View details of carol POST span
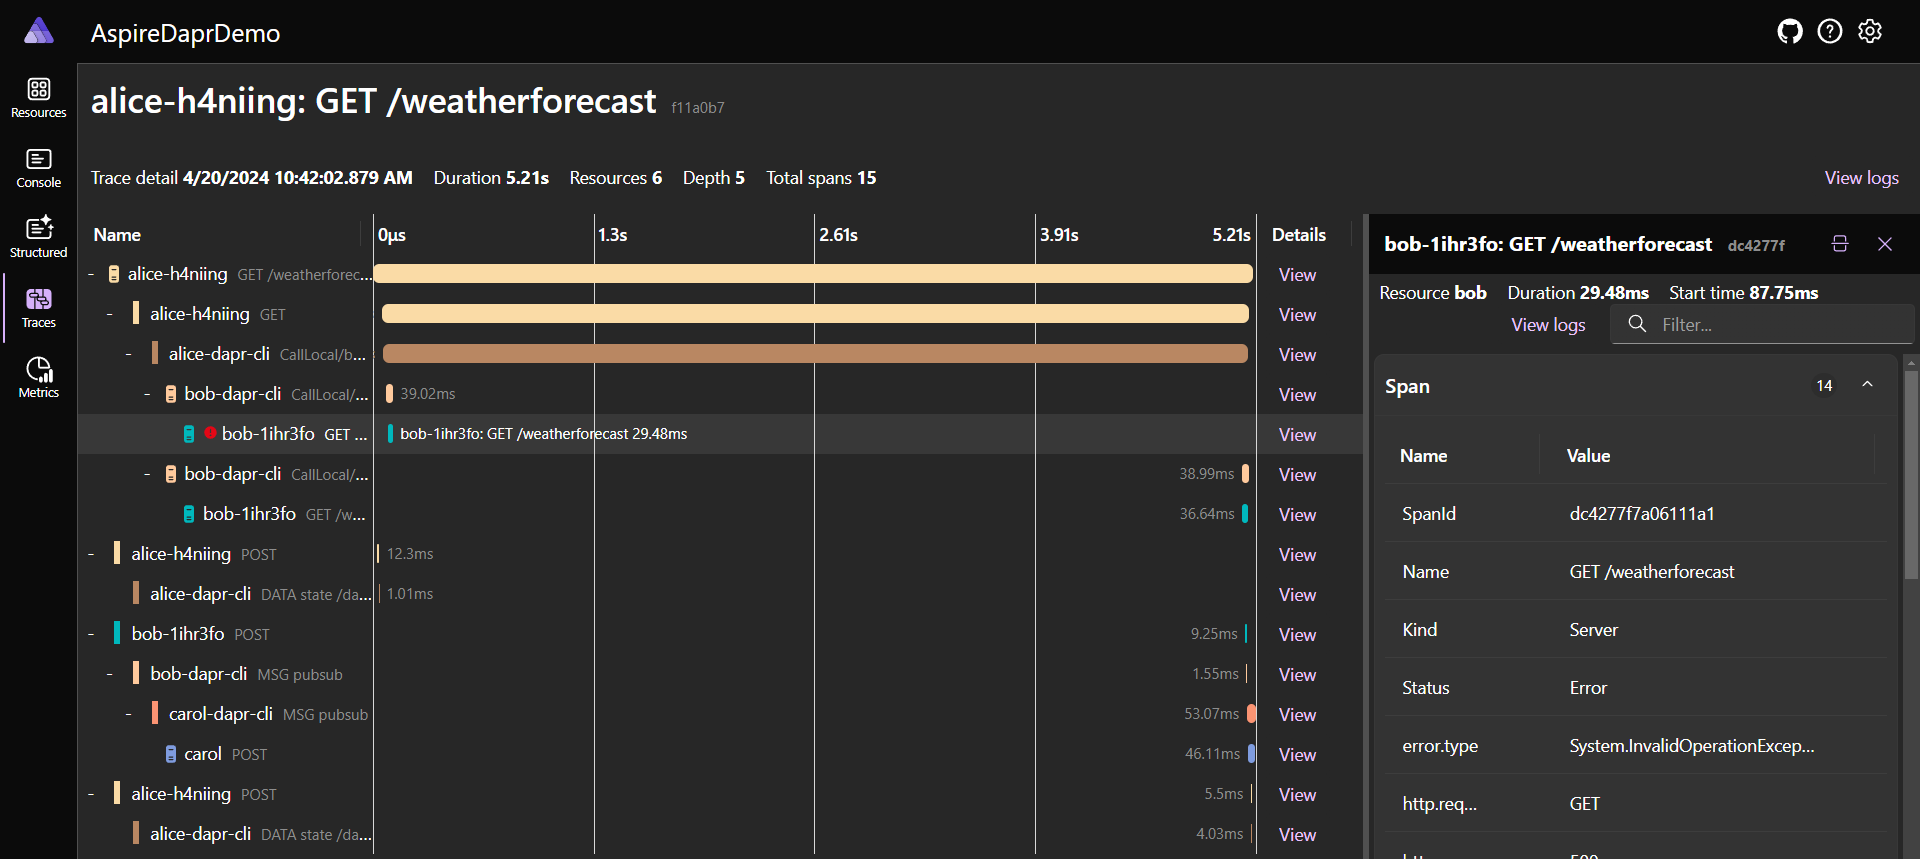The width and height of the screenshot is (1920, 859). (x=1297, y=755)
